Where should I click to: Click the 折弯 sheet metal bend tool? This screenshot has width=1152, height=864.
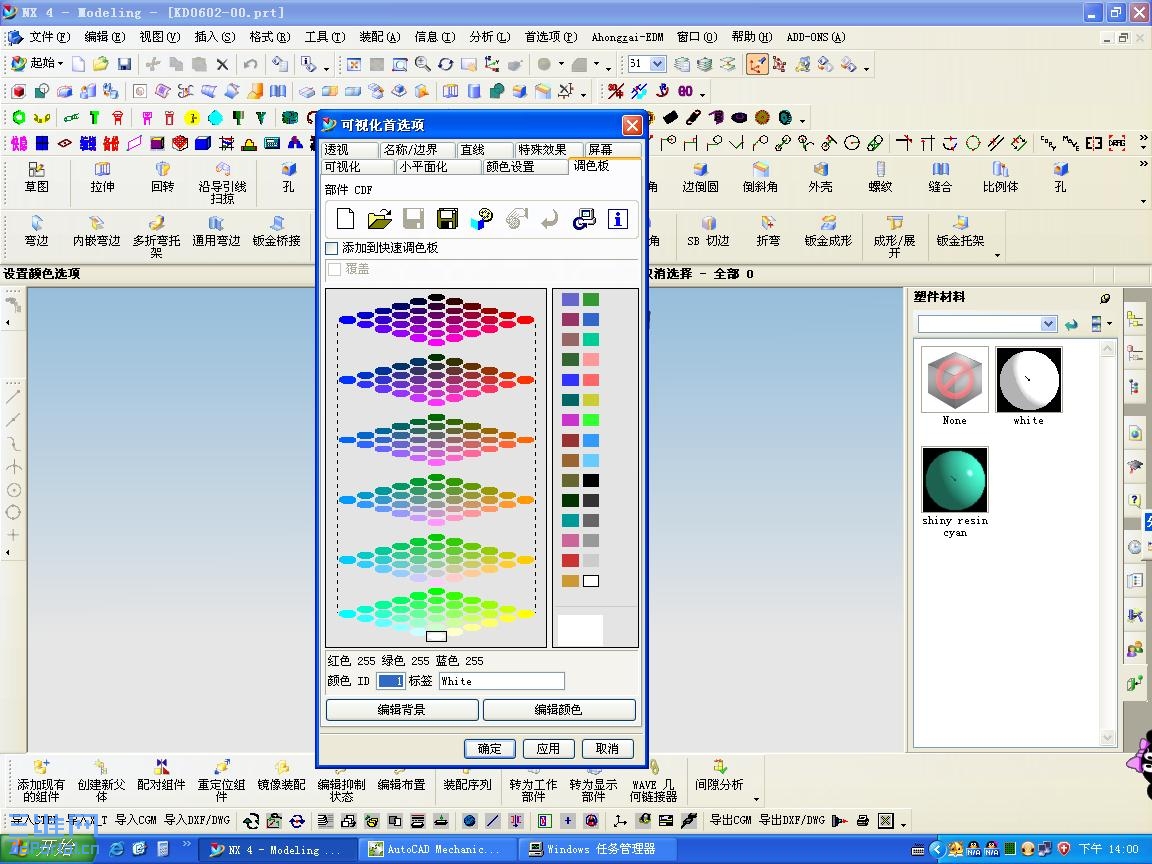768,231
